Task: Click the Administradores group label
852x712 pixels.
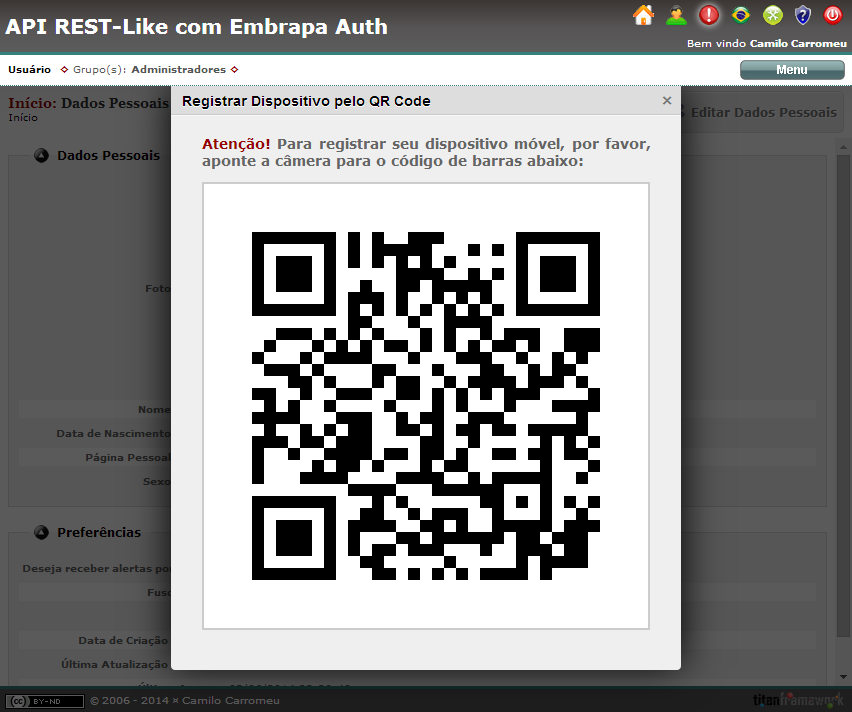Action: point(178,70)
